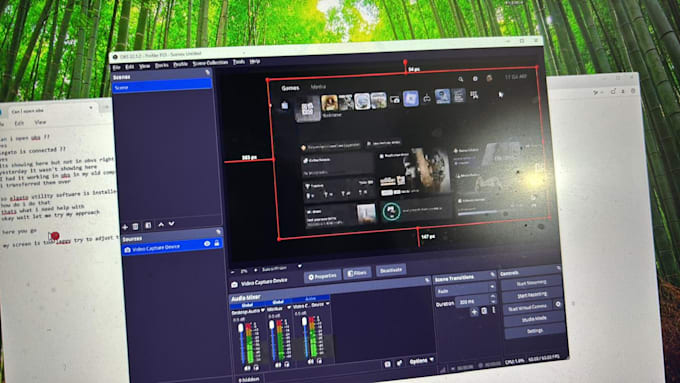Open the Help menu in OBS
The height and width of the screenshot is (383, 680).
tap(255, 61)
